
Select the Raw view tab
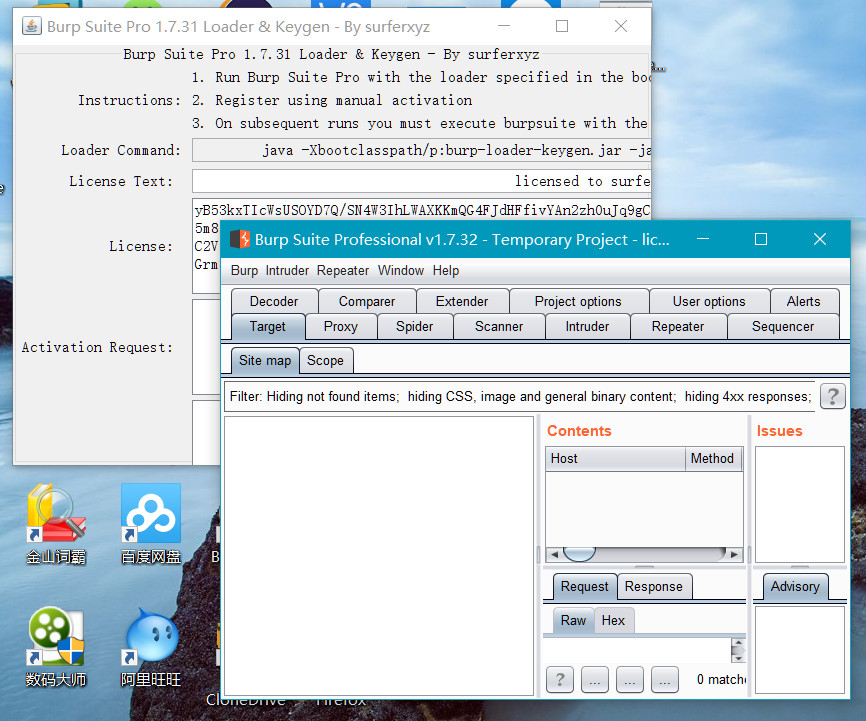[573, 620]
